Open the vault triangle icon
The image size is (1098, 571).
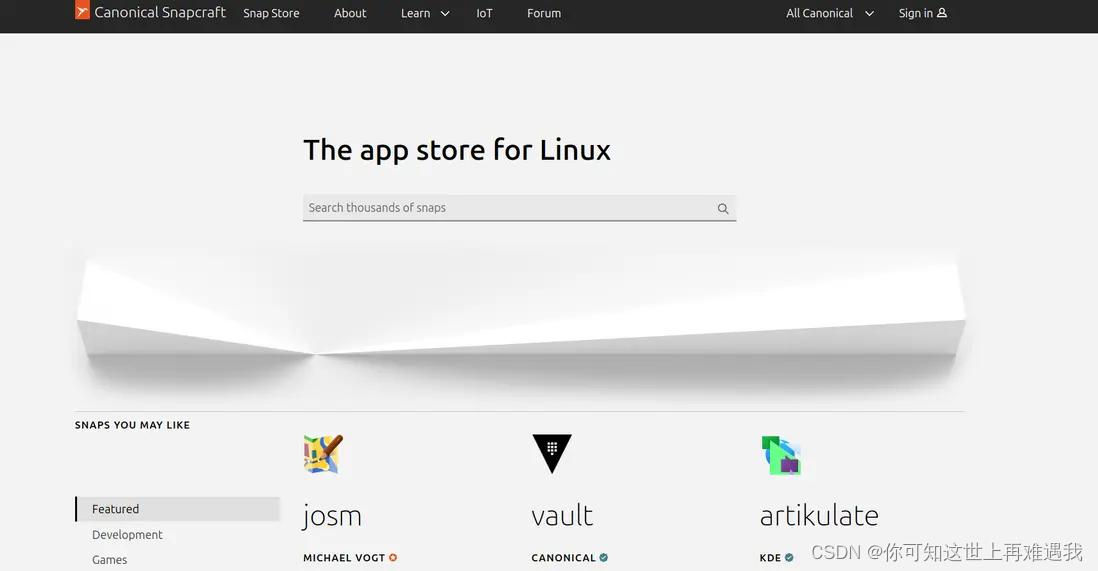click(x=552, y=454)
